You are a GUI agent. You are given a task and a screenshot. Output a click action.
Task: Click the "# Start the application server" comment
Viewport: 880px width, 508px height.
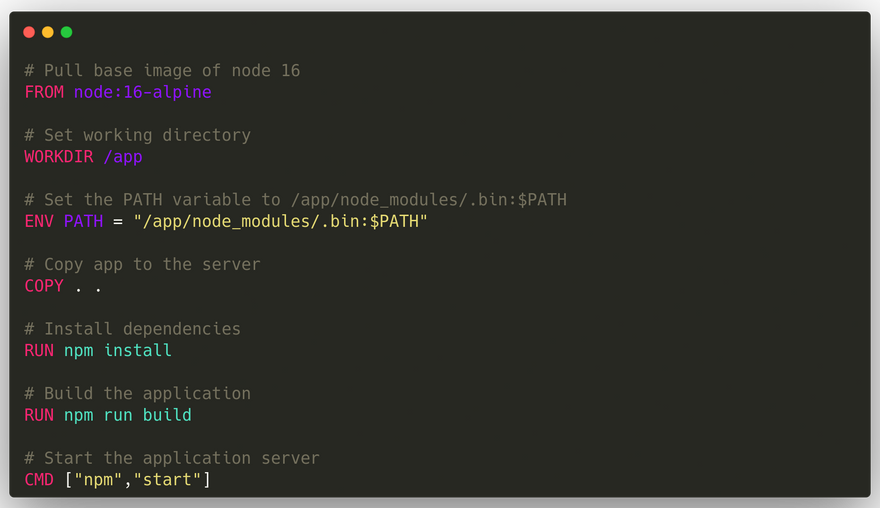click(172, 458)
